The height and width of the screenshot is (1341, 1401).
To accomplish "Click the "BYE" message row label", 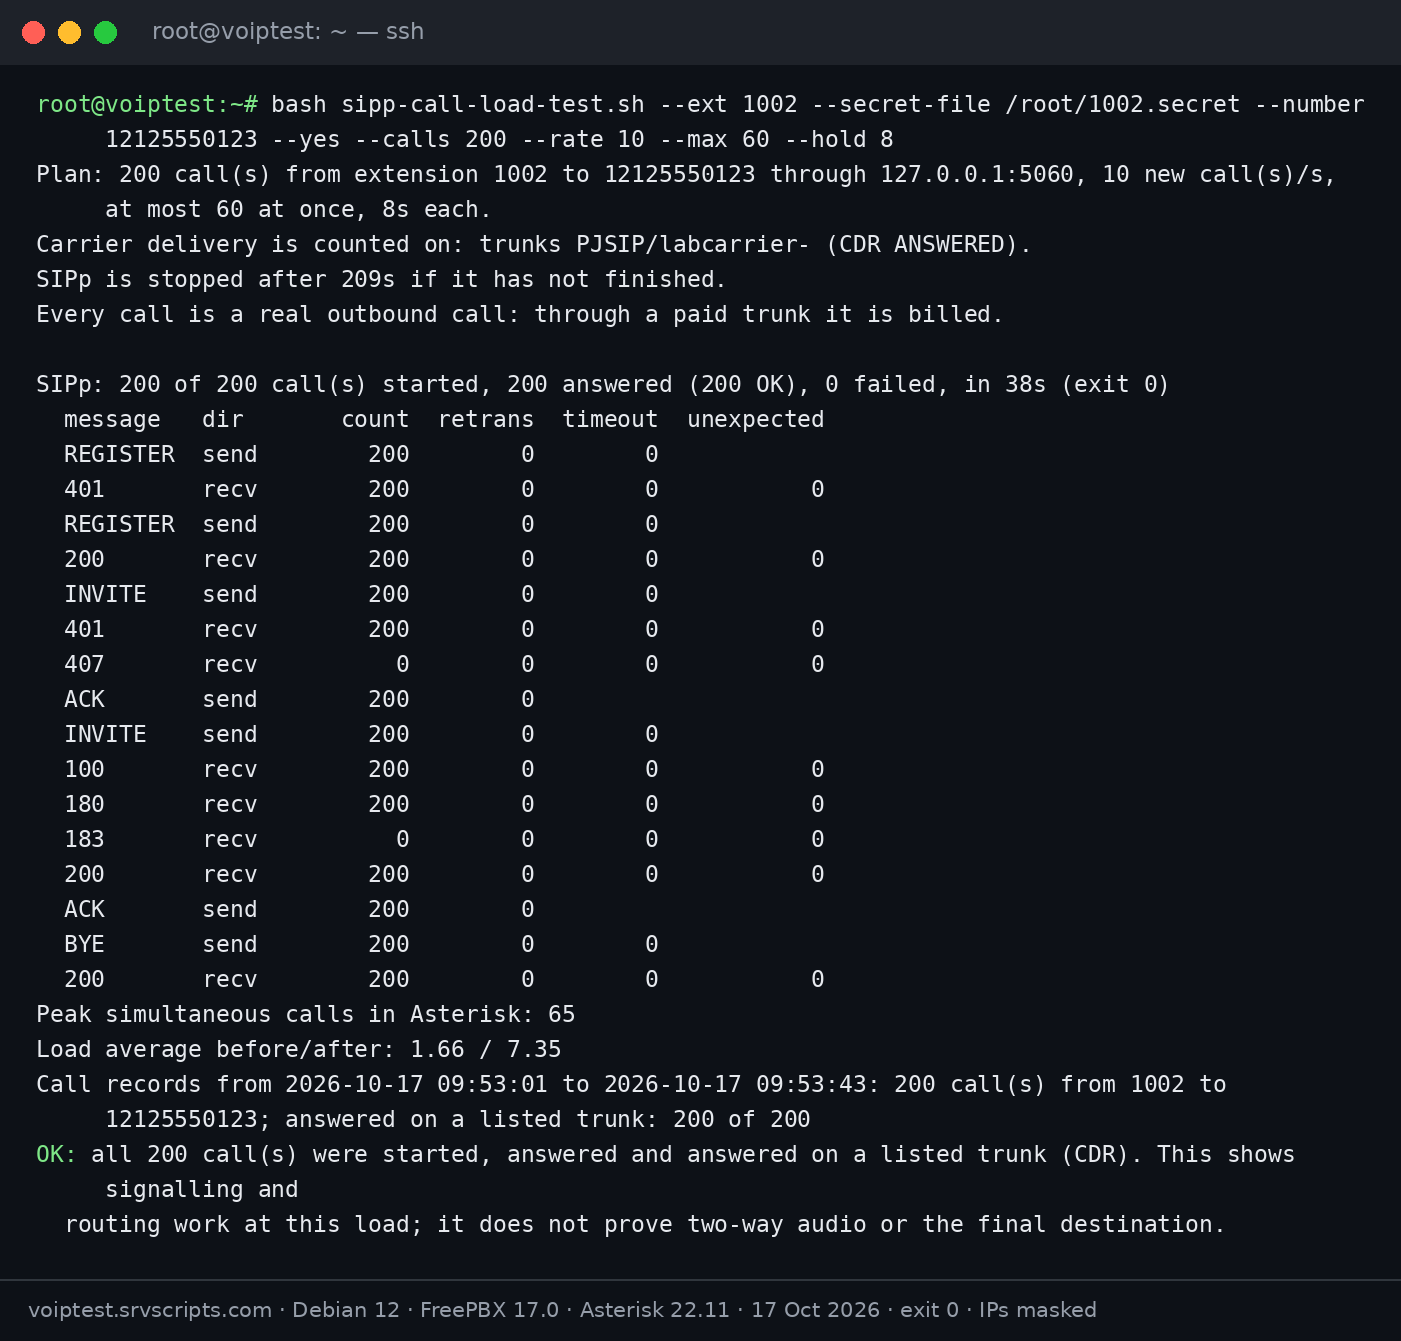I will pyautogui.click(x=84, y=944).
